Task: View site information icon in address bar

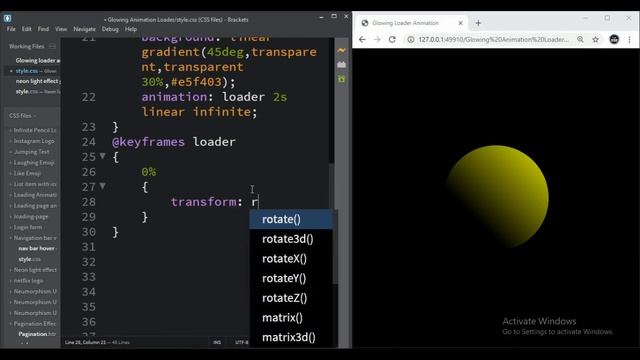Action: click(x=411, y=40)
